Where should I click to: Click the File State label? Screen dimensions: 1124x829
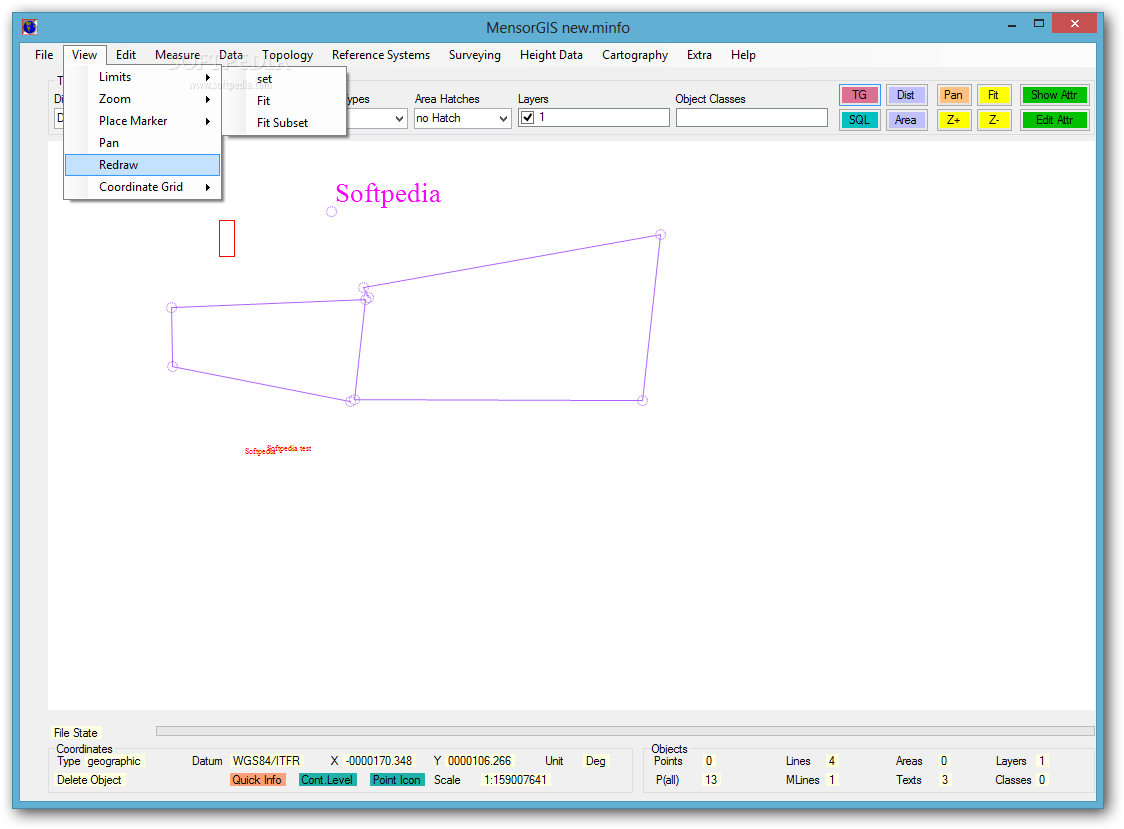[x=75, y=733]
